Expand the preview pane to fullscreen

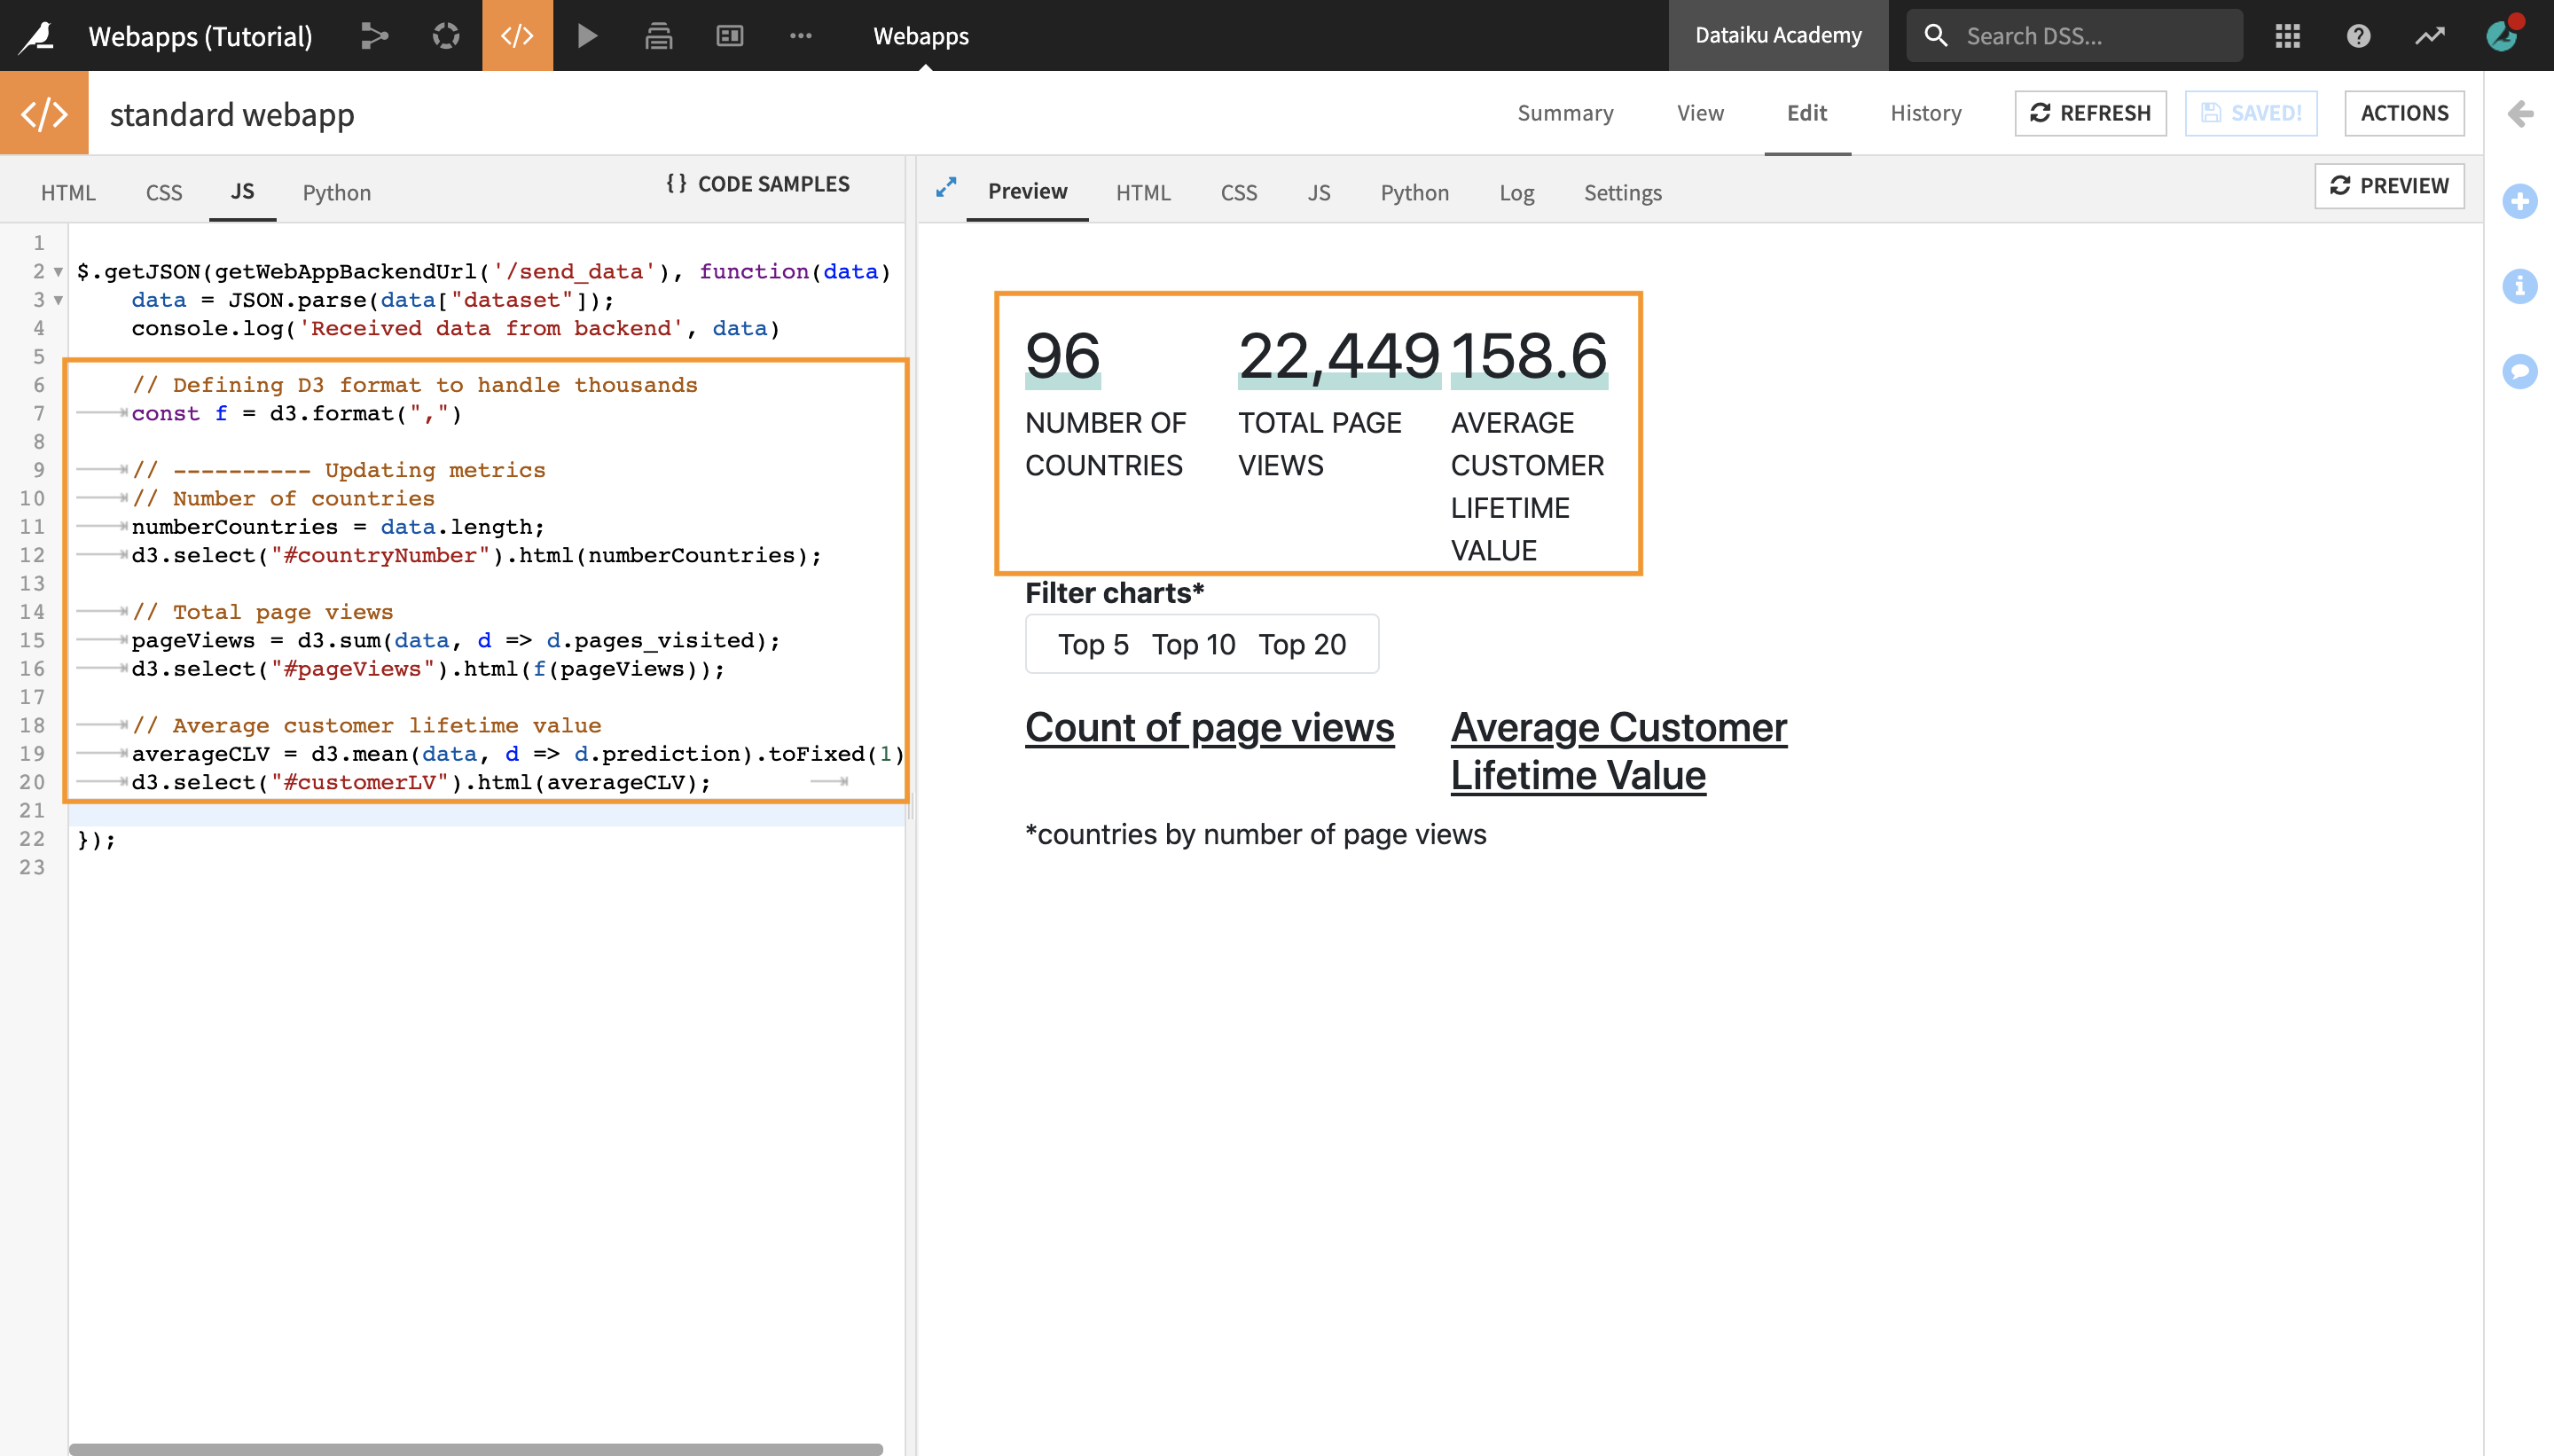[946, 187]
